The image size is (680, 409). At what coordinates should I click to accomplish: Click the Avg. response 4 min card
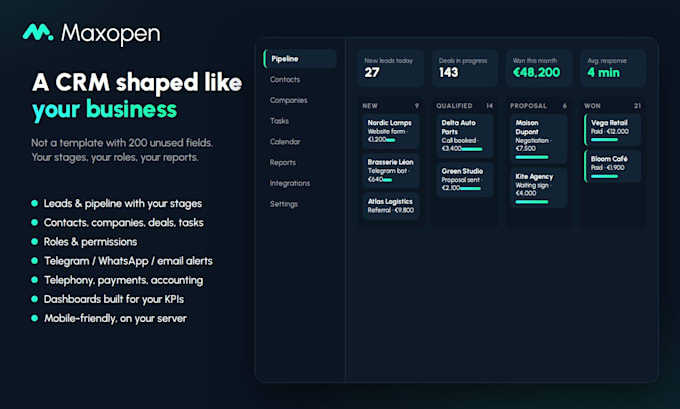[613, 68]
